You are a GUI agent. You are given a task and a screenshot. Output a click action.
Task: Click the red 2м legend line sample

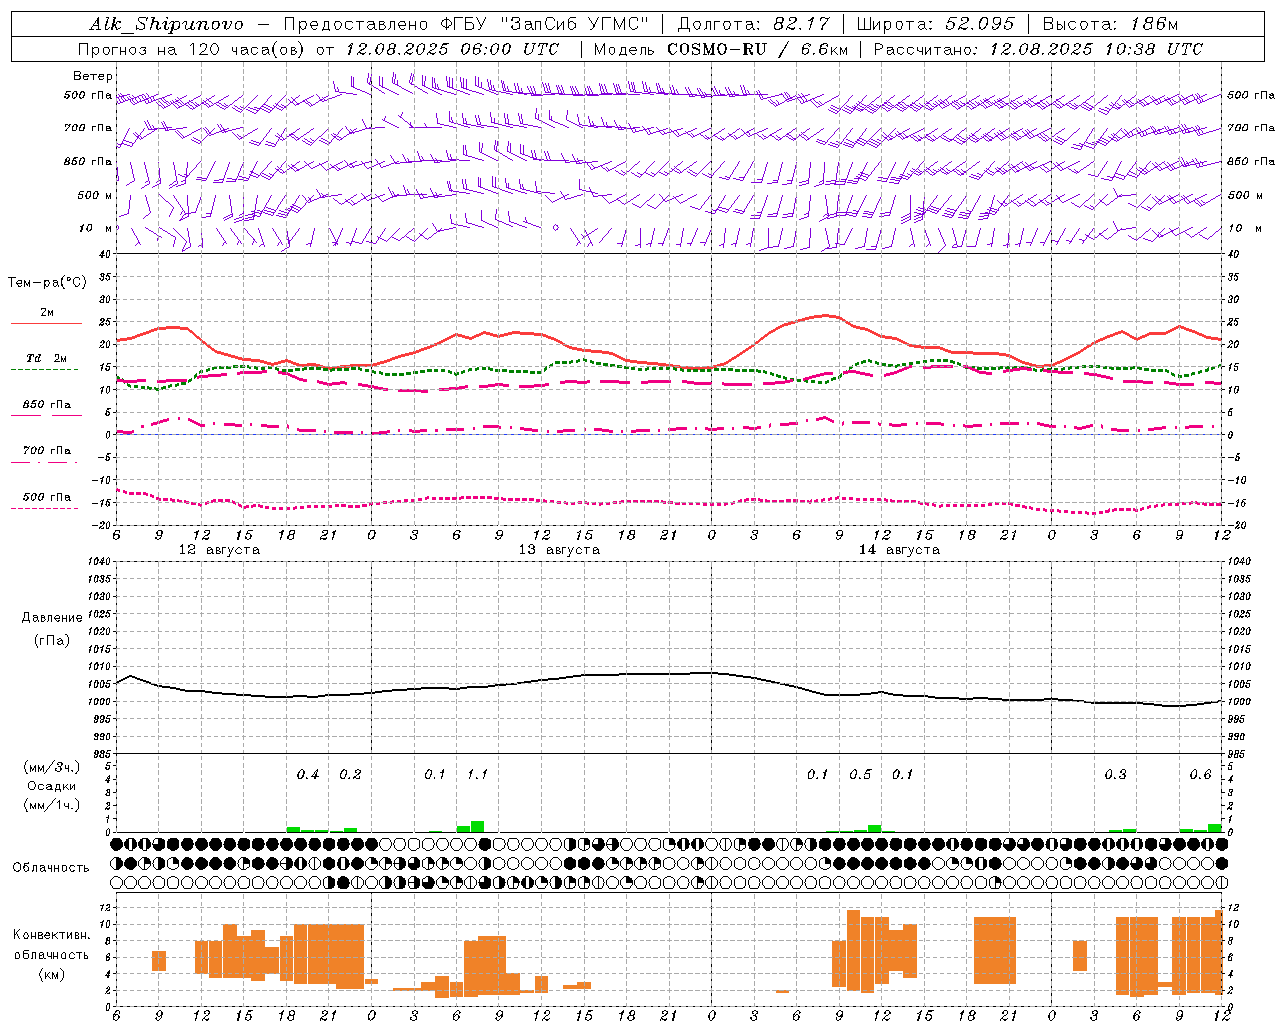[46, 324]
